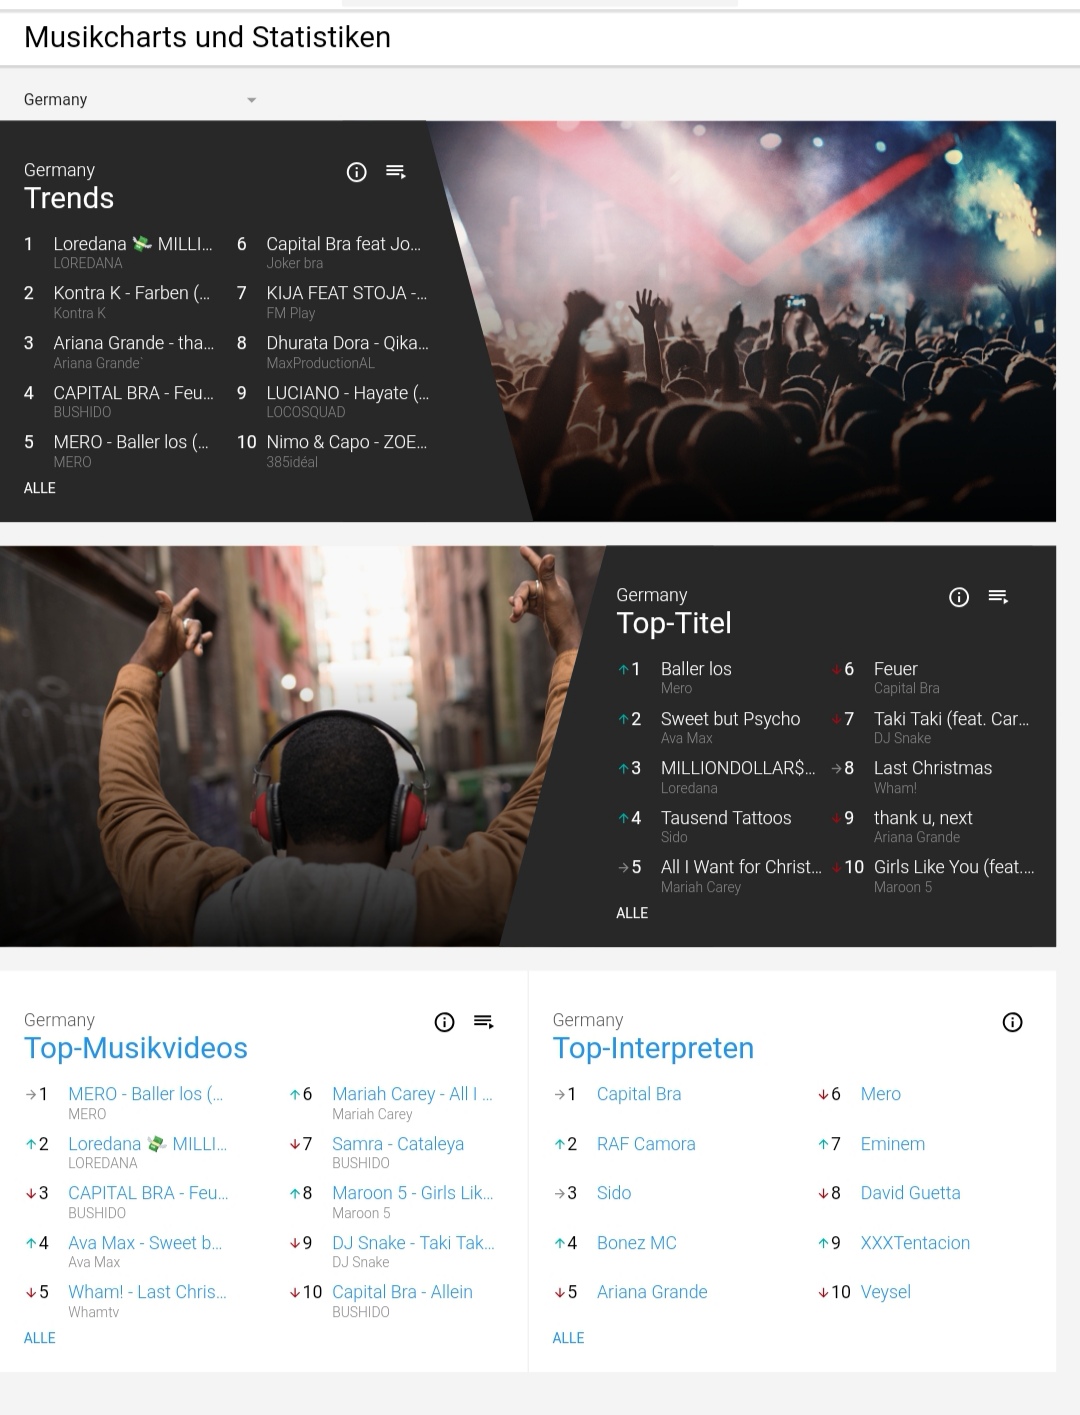Click playlist queue icon in Trends panel
1080x1415 pixels.
coord(396,172)
